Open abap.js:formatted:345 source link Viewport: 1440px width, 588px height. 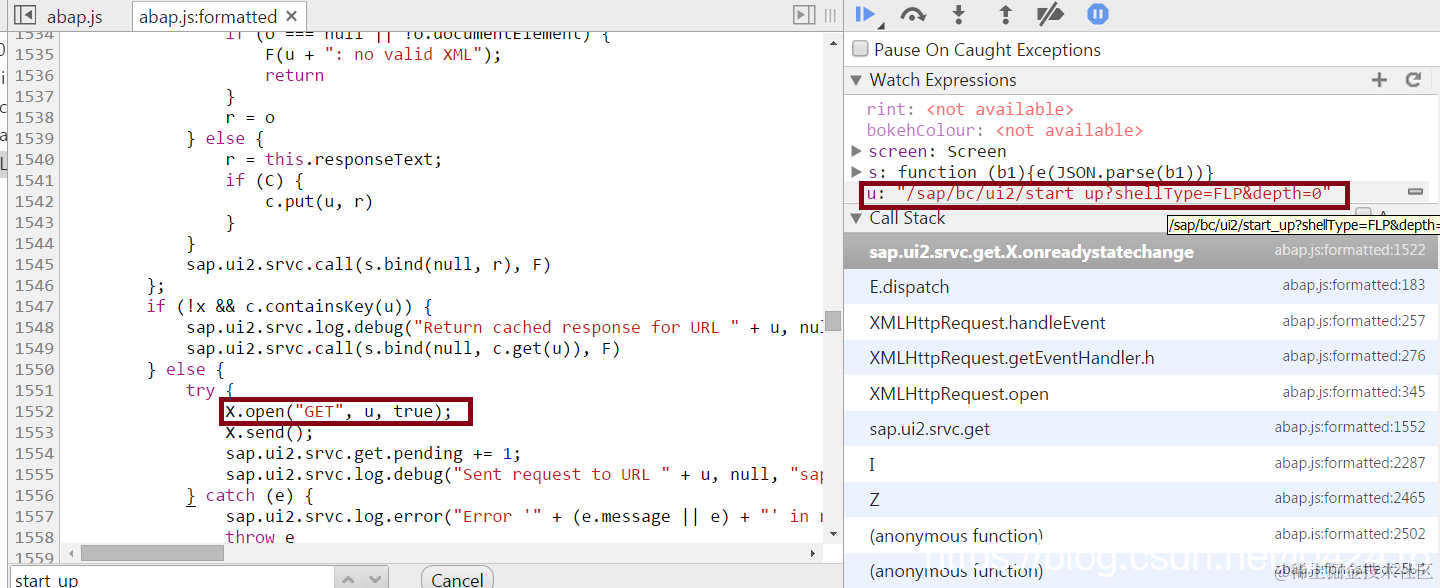pos(1354,393)
